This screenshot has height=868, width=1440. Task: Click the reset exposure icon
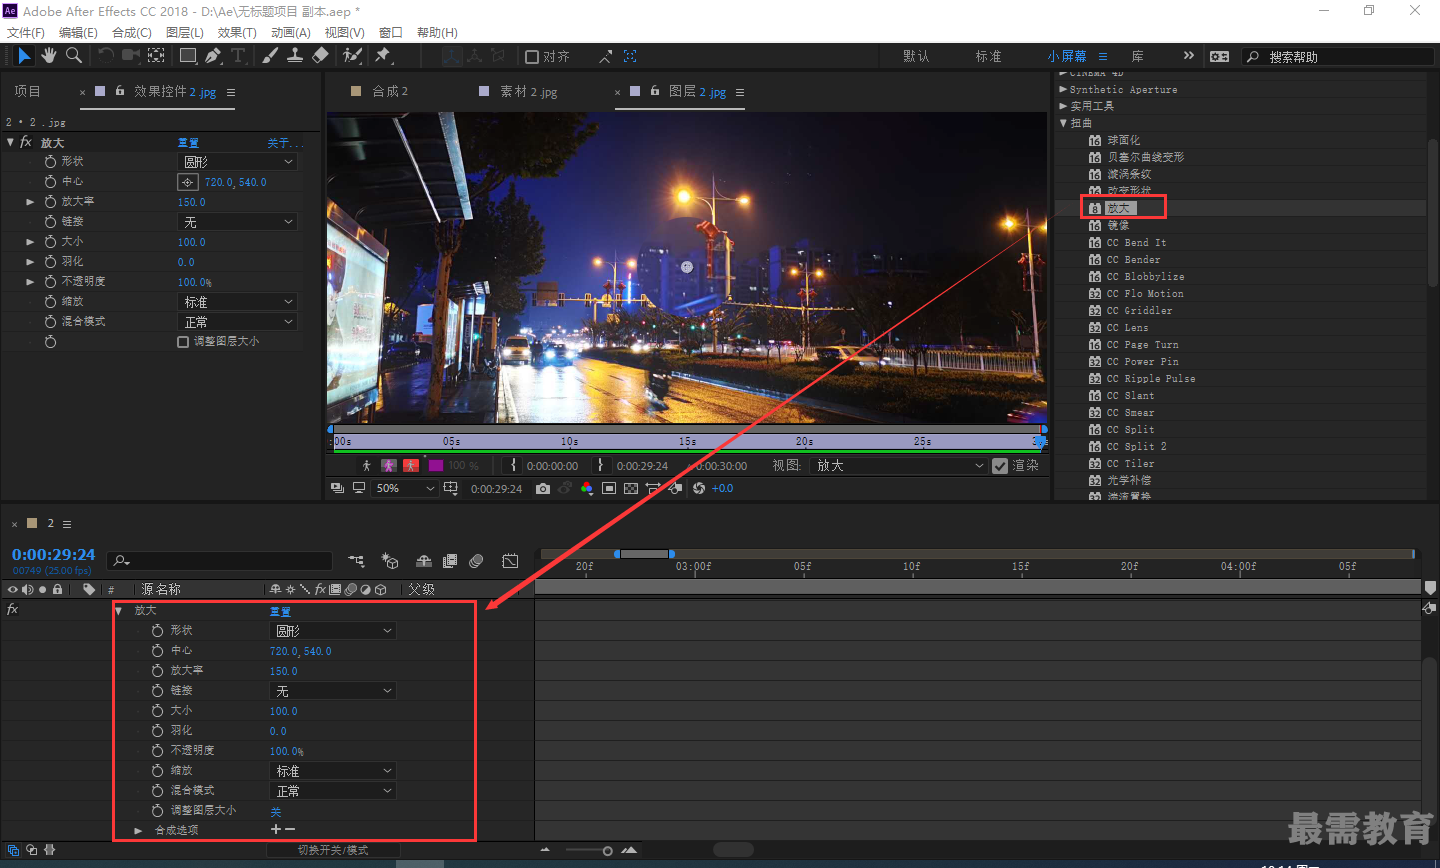coord(699,488)
